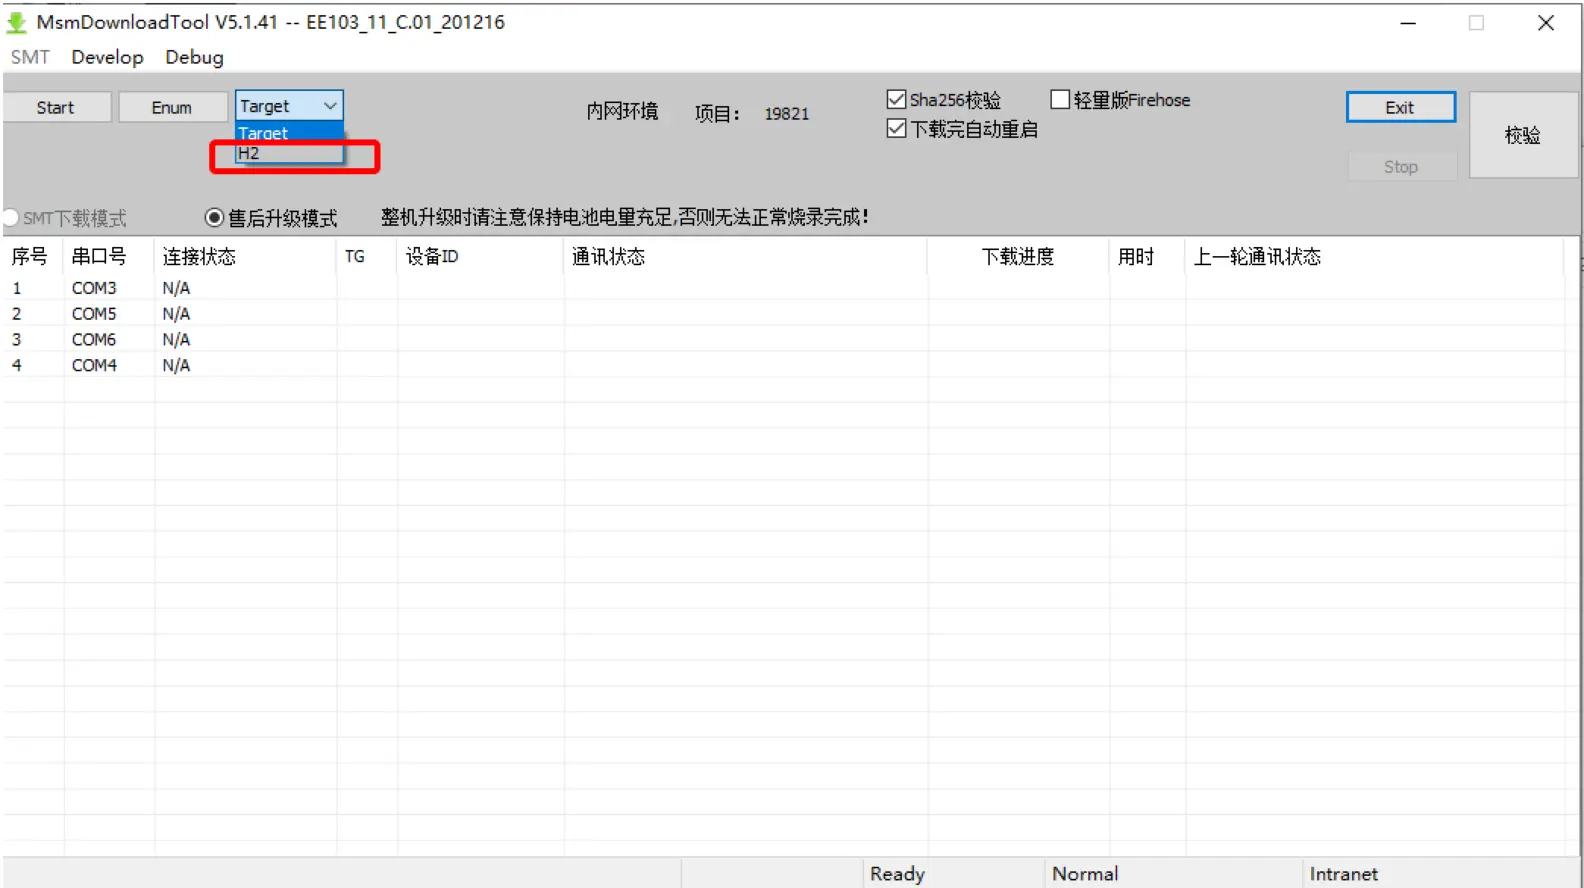Click N/A status in COM3 row

click(x=176, y=287)
